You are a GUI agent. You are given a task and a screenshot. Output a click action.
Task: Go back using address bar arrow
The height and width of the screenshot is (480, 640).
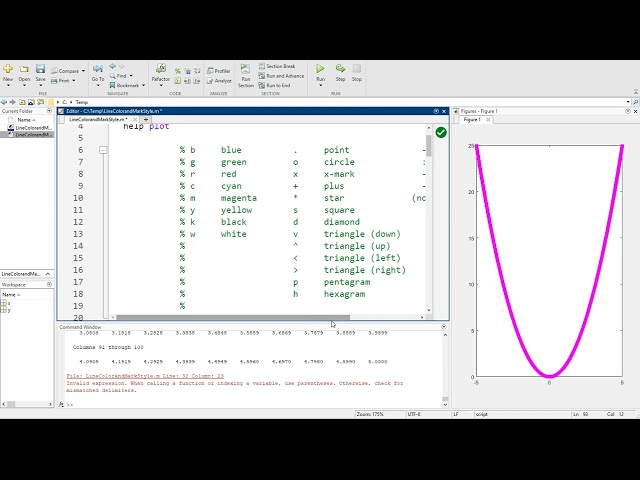(x=4, y=102)
